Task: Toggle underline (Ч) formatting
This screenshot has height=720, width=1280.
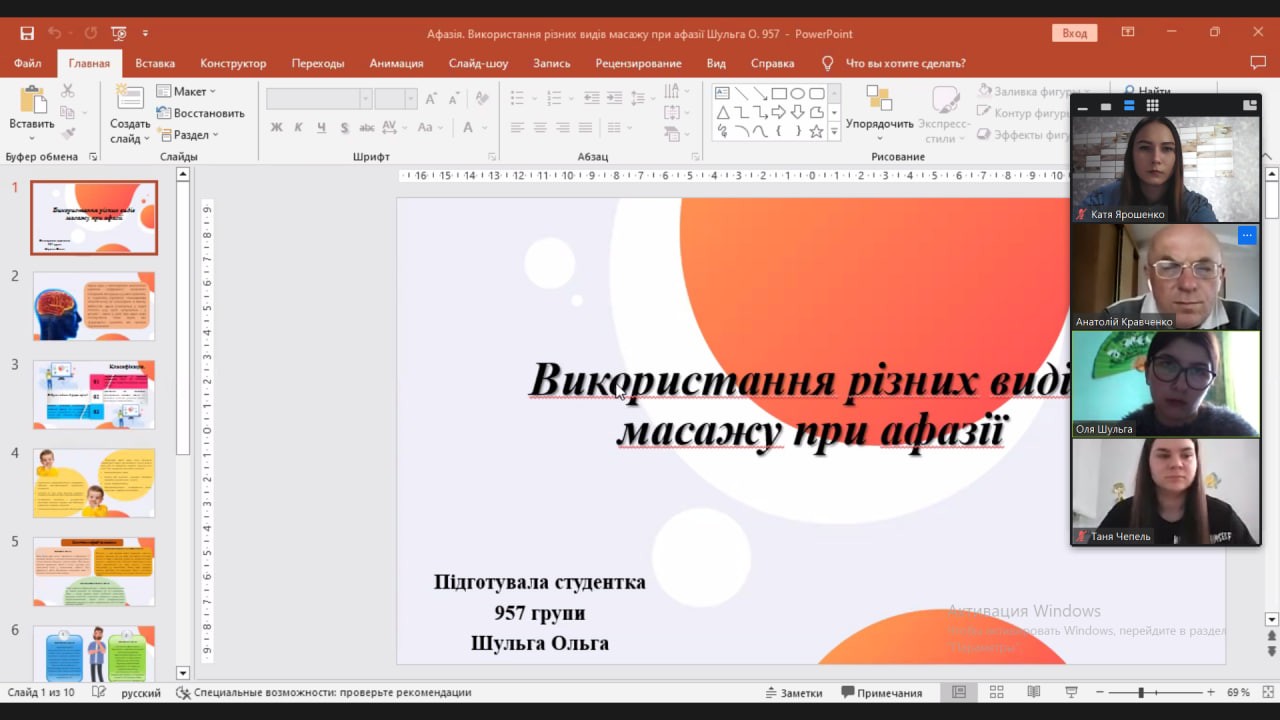Action: 321,127
